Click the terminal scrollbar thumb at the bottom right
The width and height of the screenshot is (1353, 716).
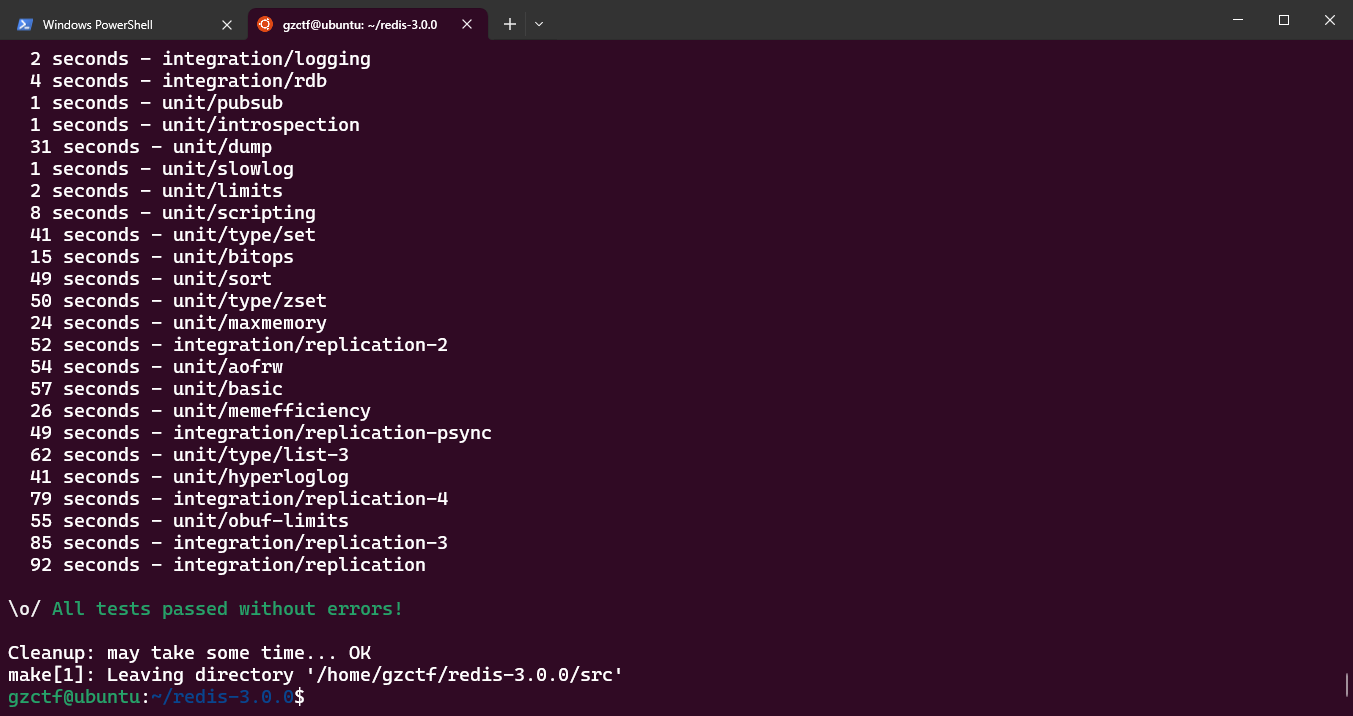point(1347,685)
